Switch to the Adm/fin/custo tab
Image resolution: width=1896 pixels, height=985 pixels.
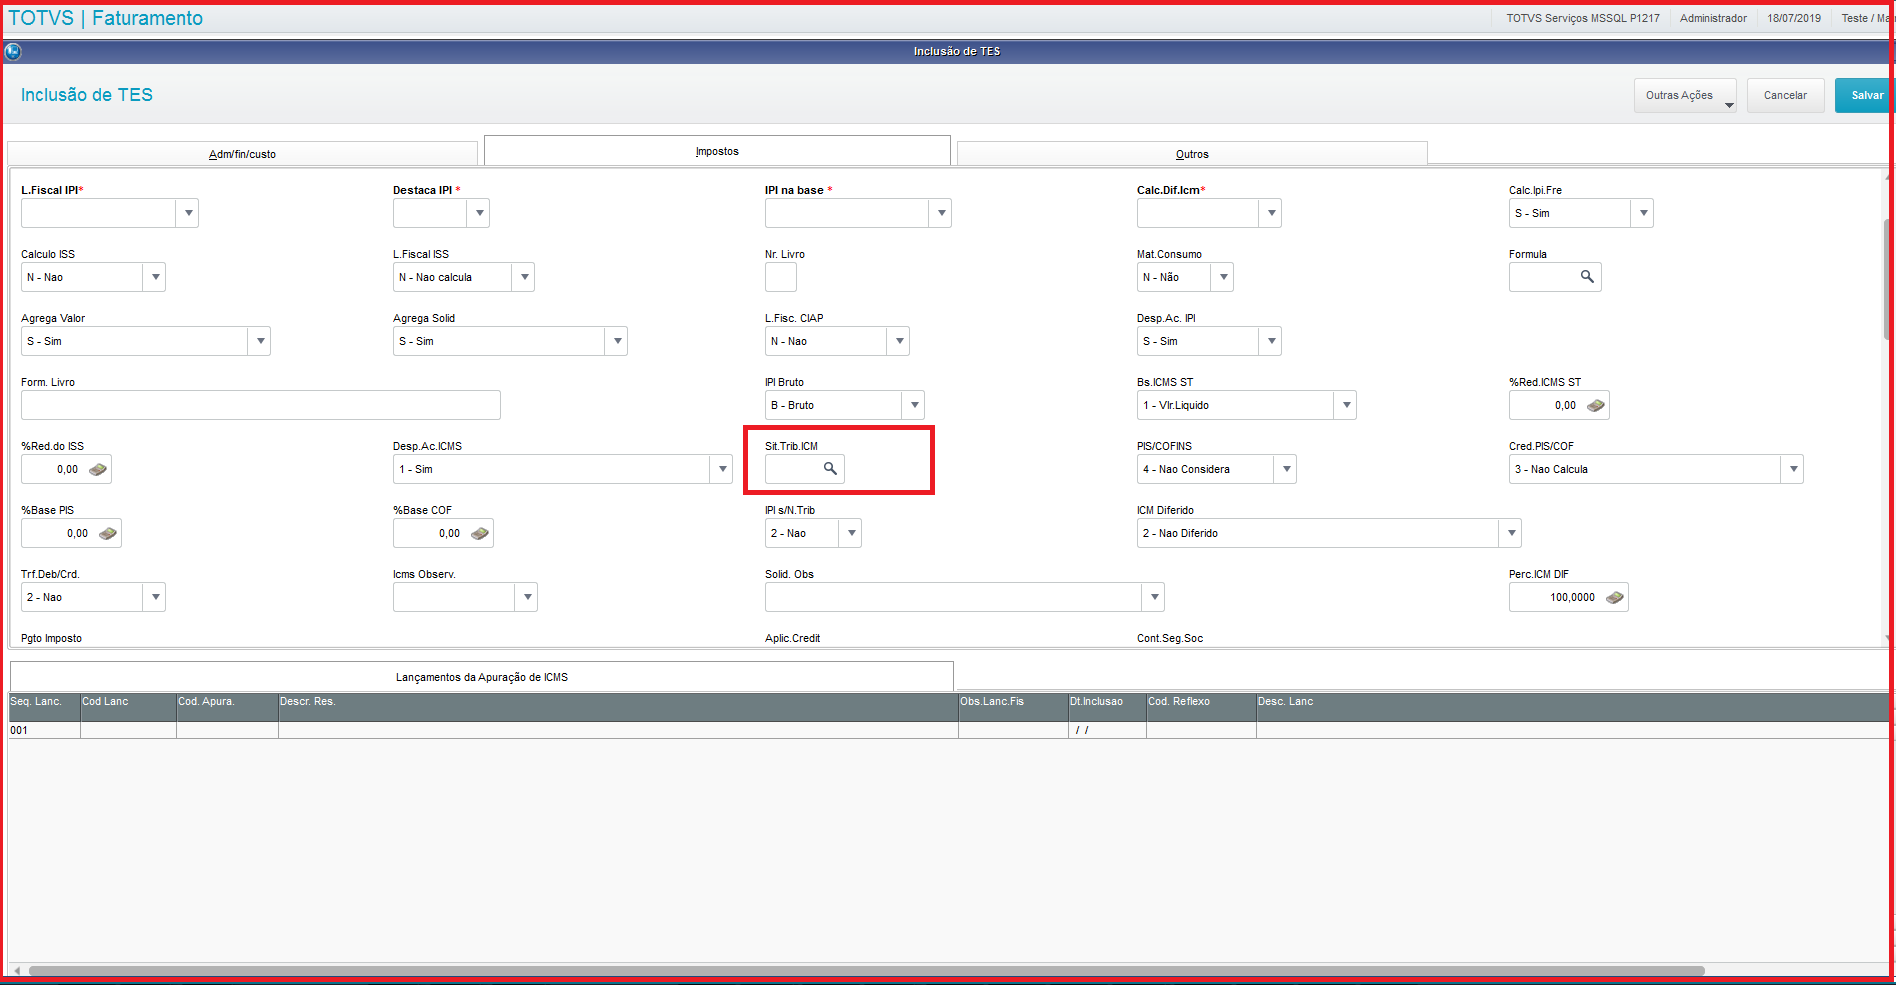(242, 154)
